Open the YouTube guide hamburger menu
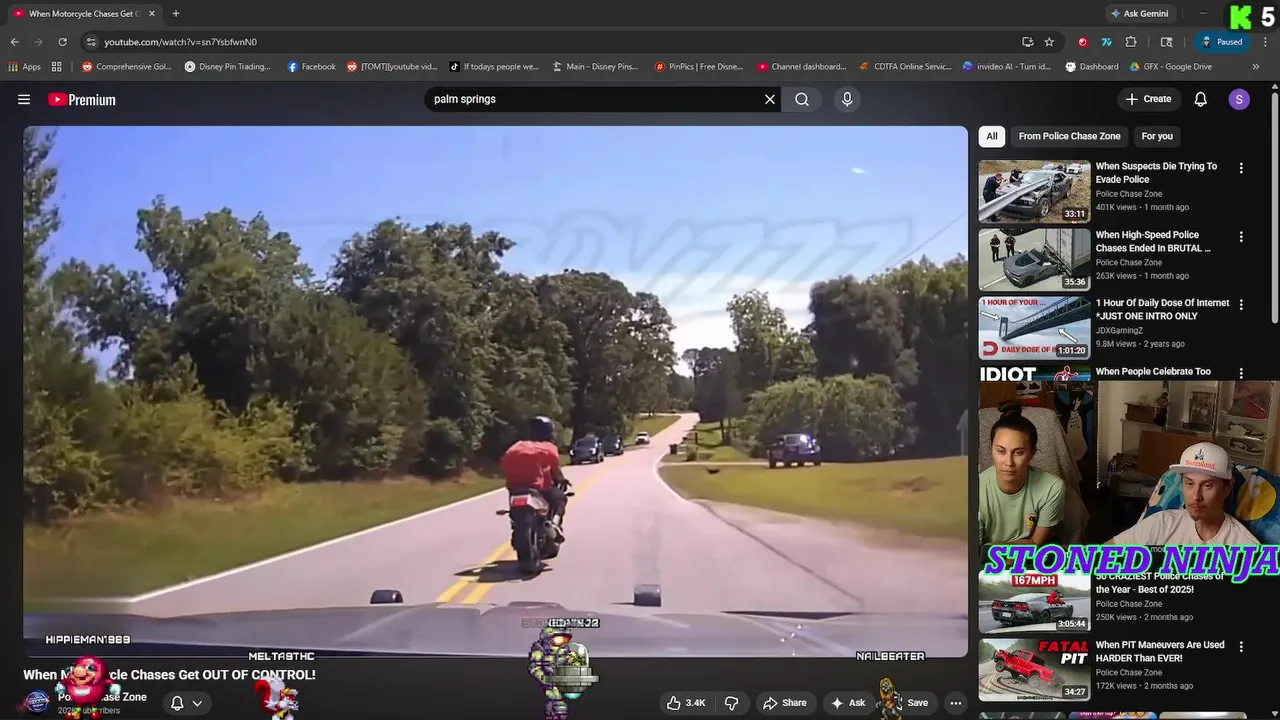1280x720 pixels. coord(24,99)
